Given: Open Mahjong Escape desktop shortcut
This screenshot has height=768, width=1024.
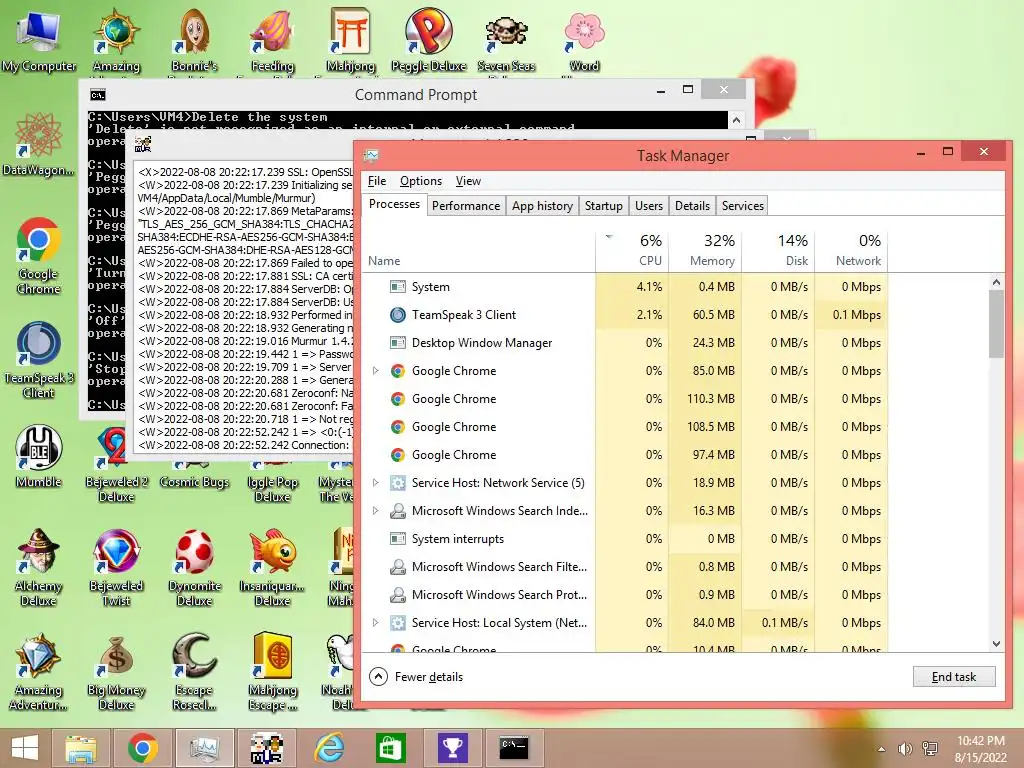Looking at the screenshot, I should [x=272, y=671].
